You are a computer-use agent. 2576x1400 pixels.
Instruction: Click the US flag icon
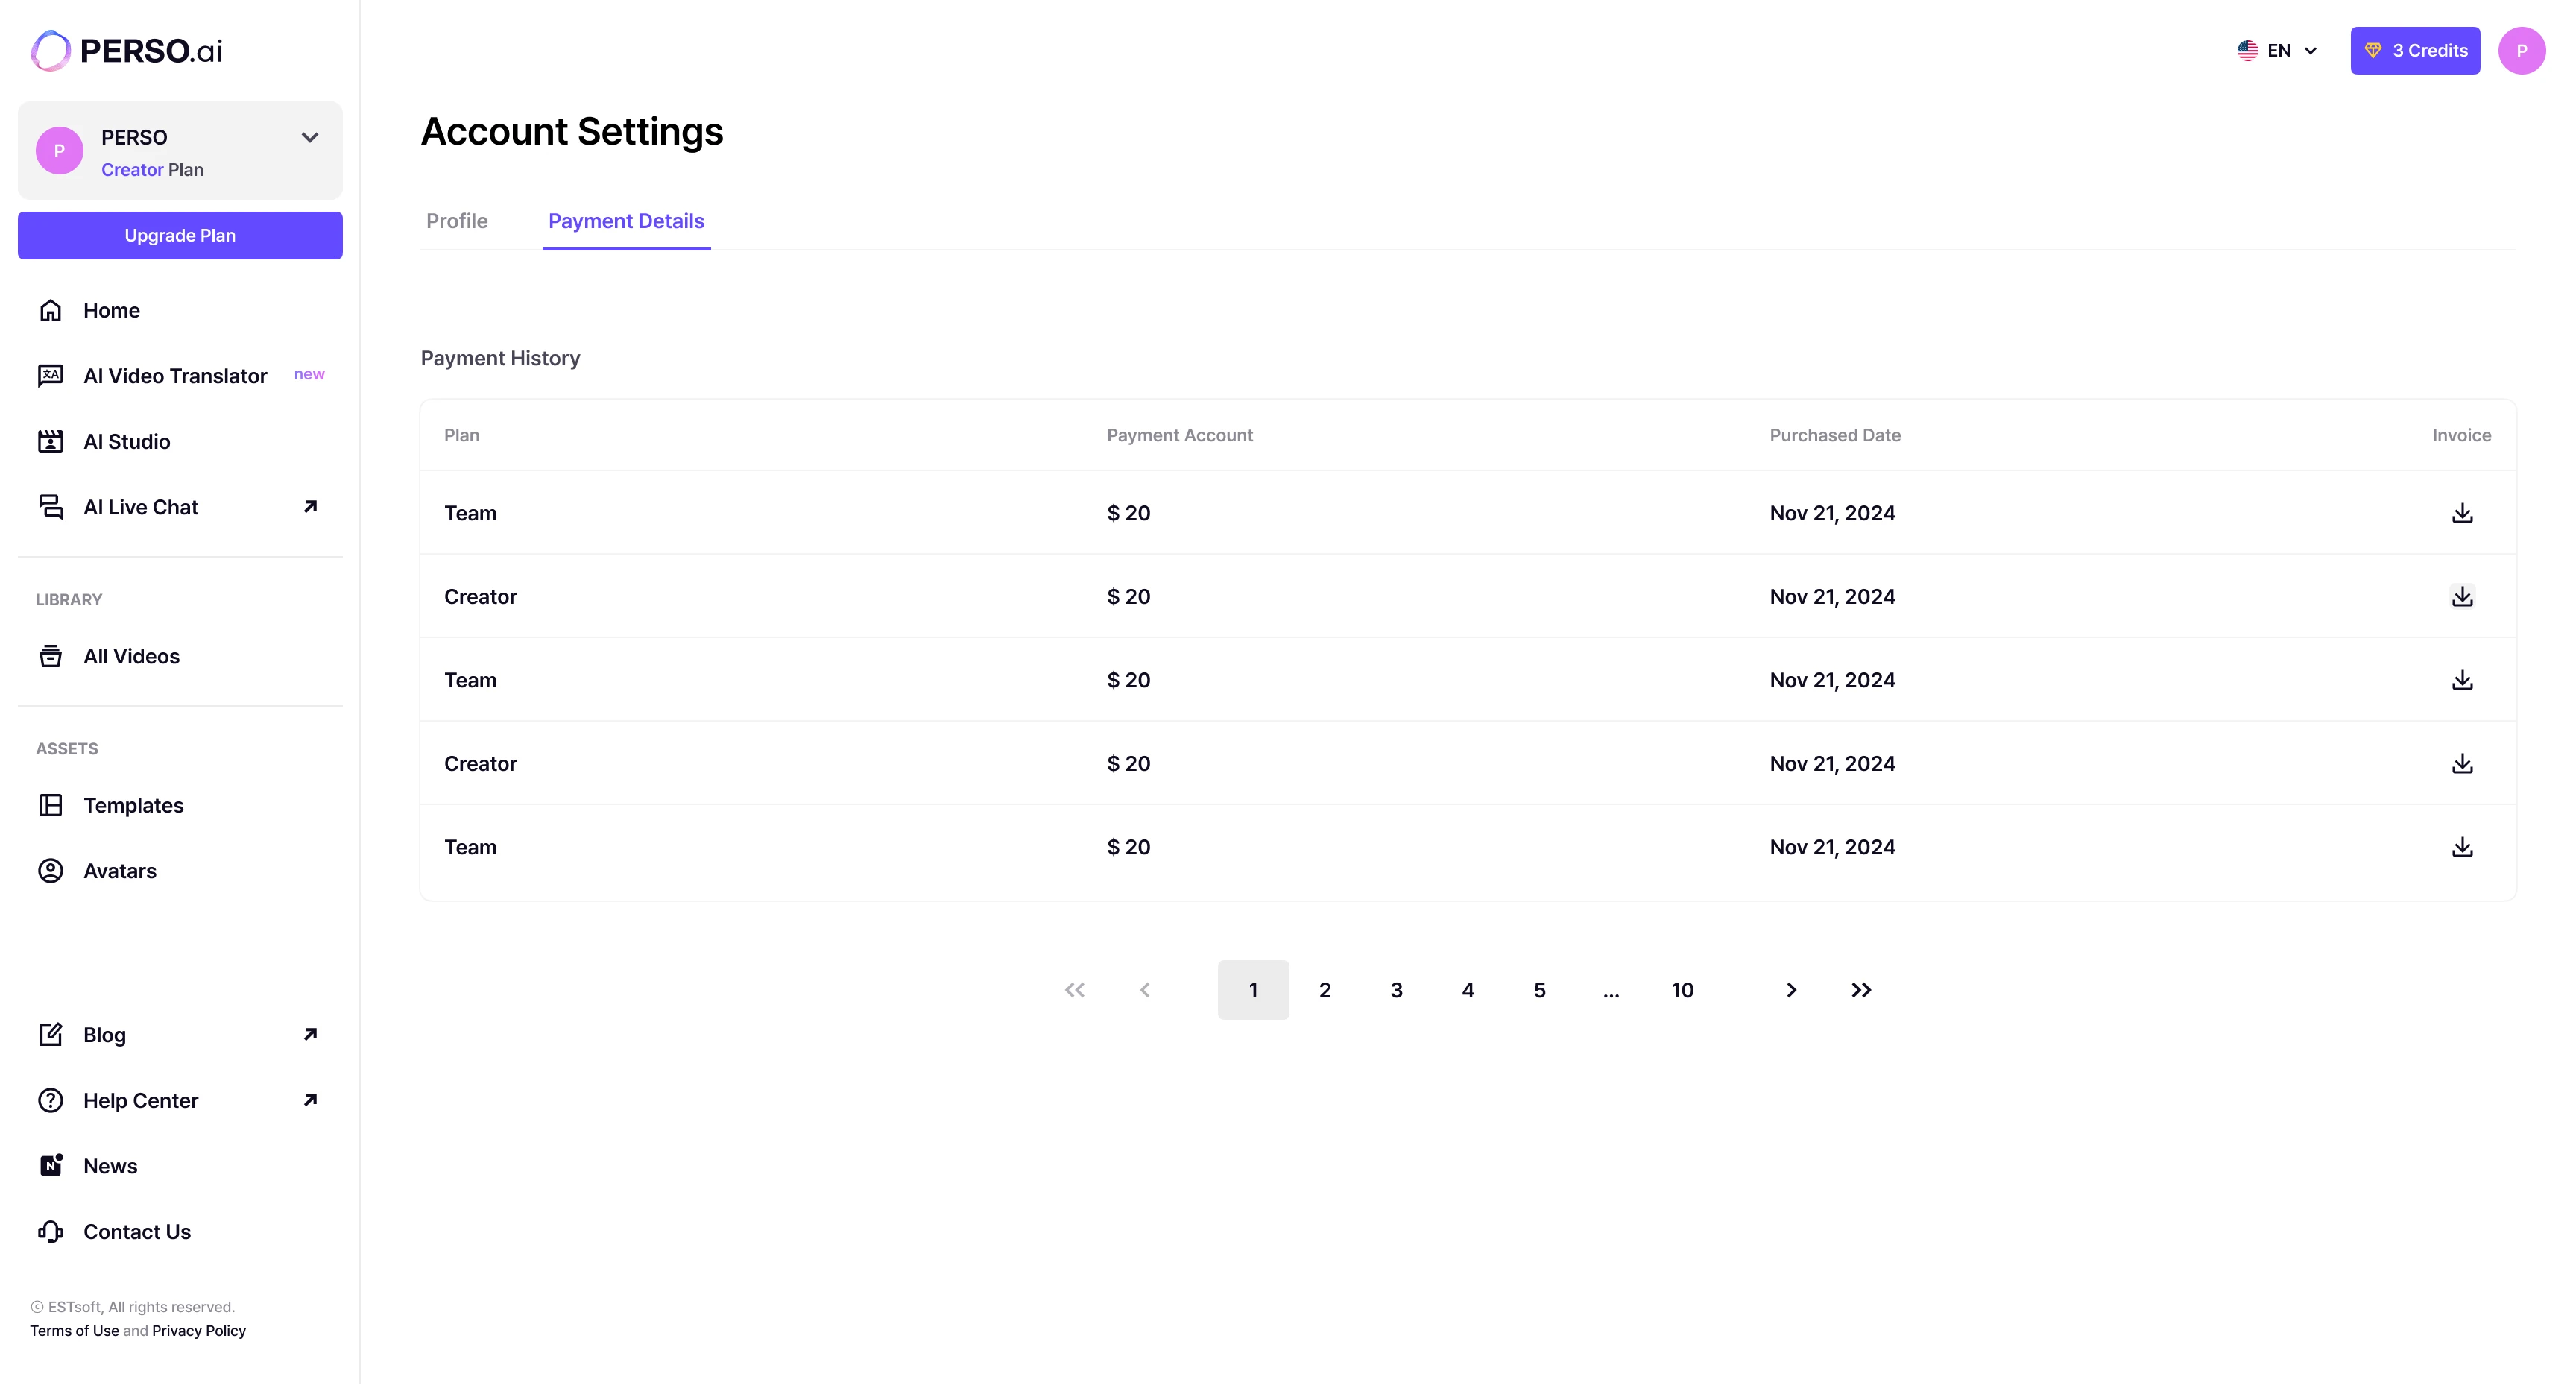[x=2248, y=51]
